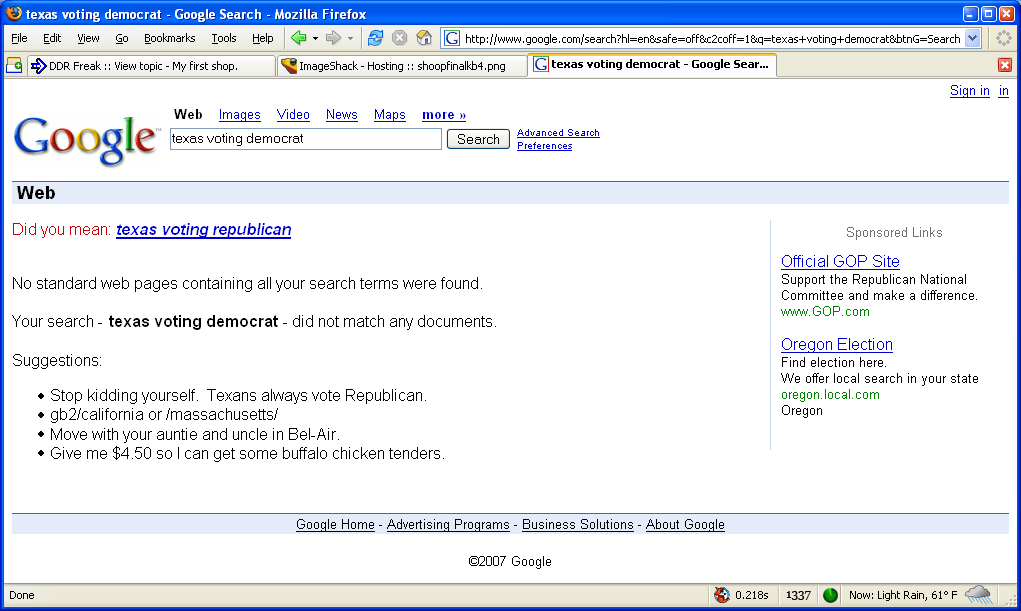Click the Done status bar text
Image resolution: width=1021 pixels, height=611 pixels.
(x=21, y=595)
